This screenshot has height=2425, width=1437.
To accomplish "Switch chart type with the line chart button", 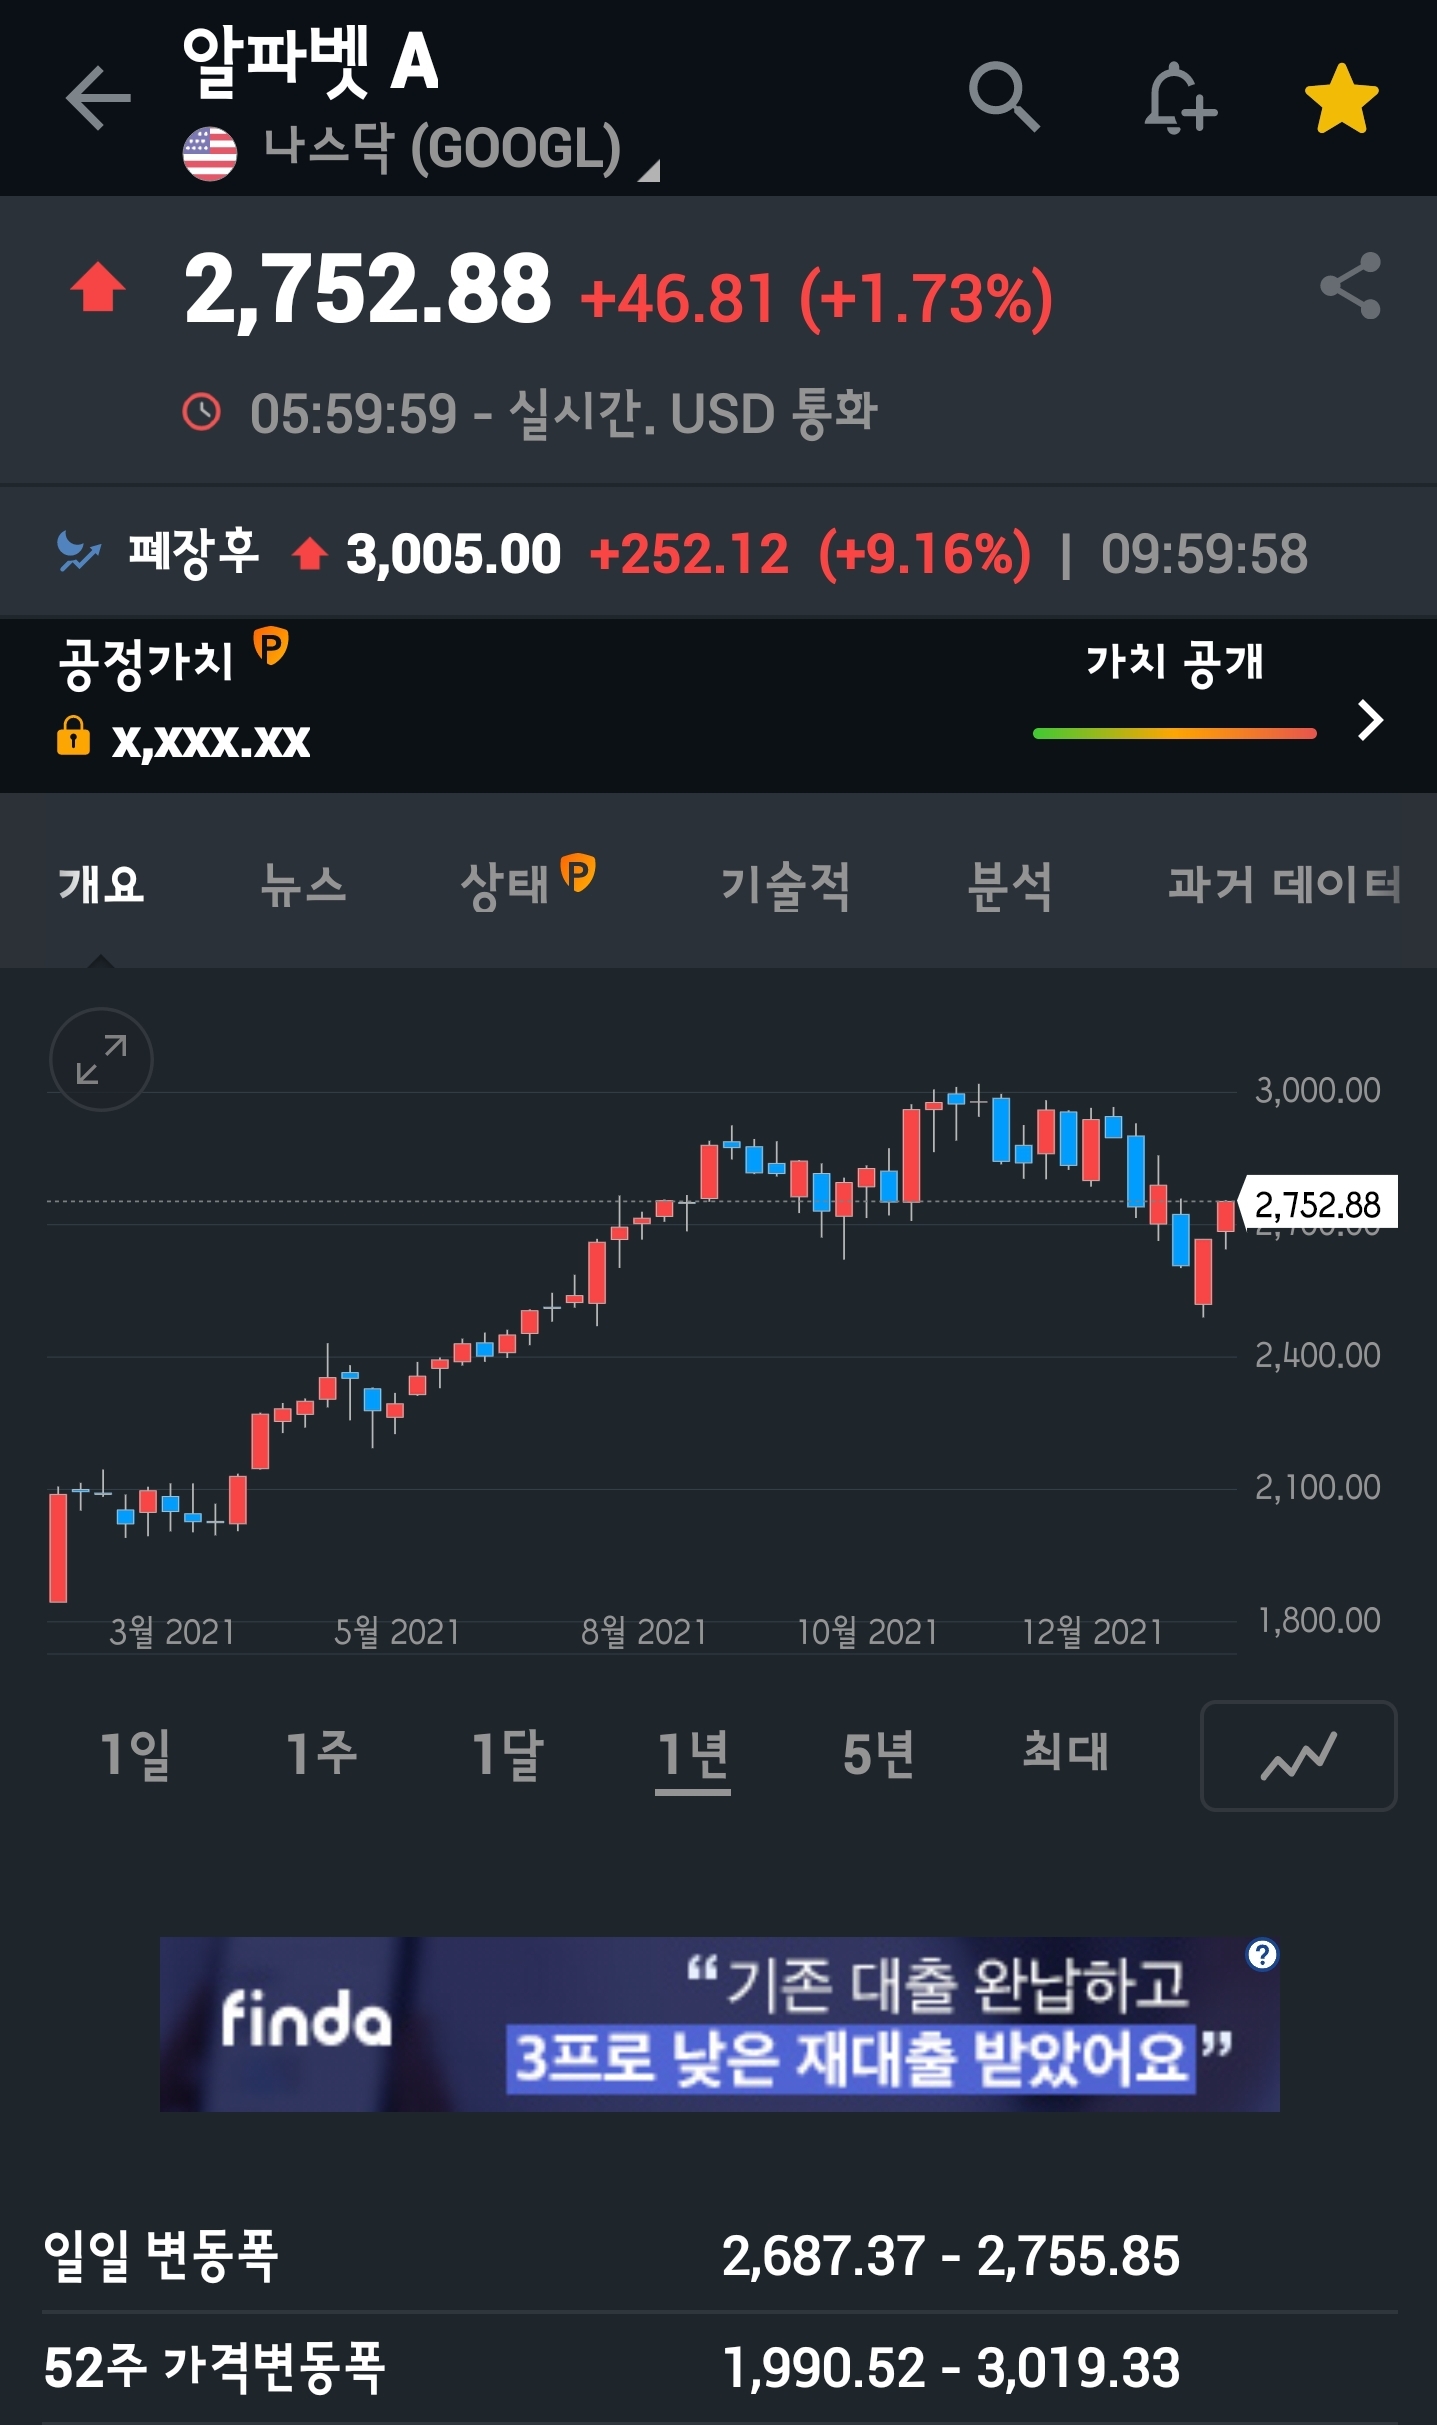I will click(1298, 1756).
